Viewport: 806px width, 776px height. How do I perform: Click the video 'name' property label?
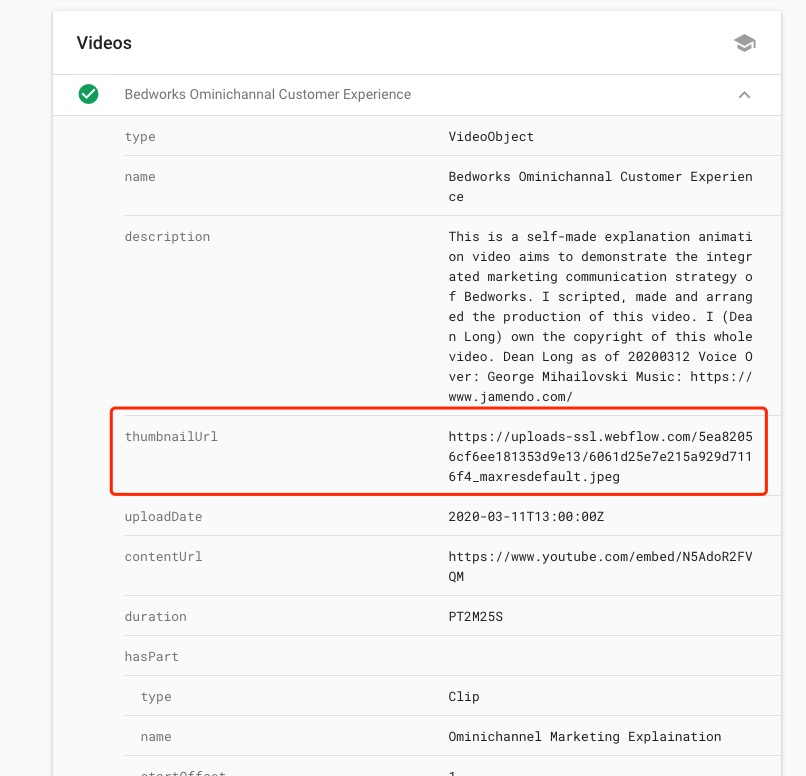coord(140,177)
